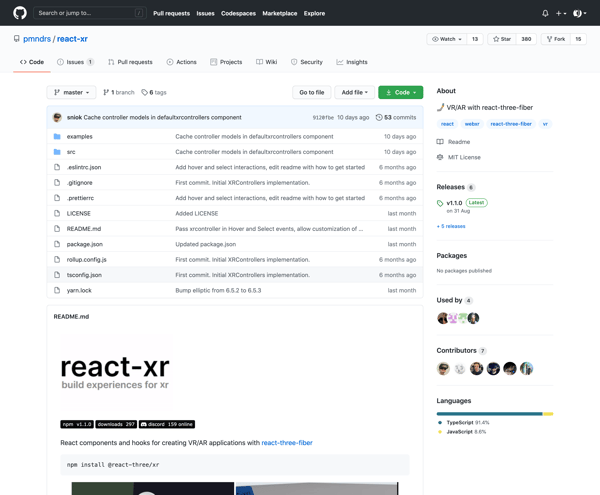Viewport: 600px width, 495px height.
Task: Switch to the Actions tab
Action: click(181, 62)
